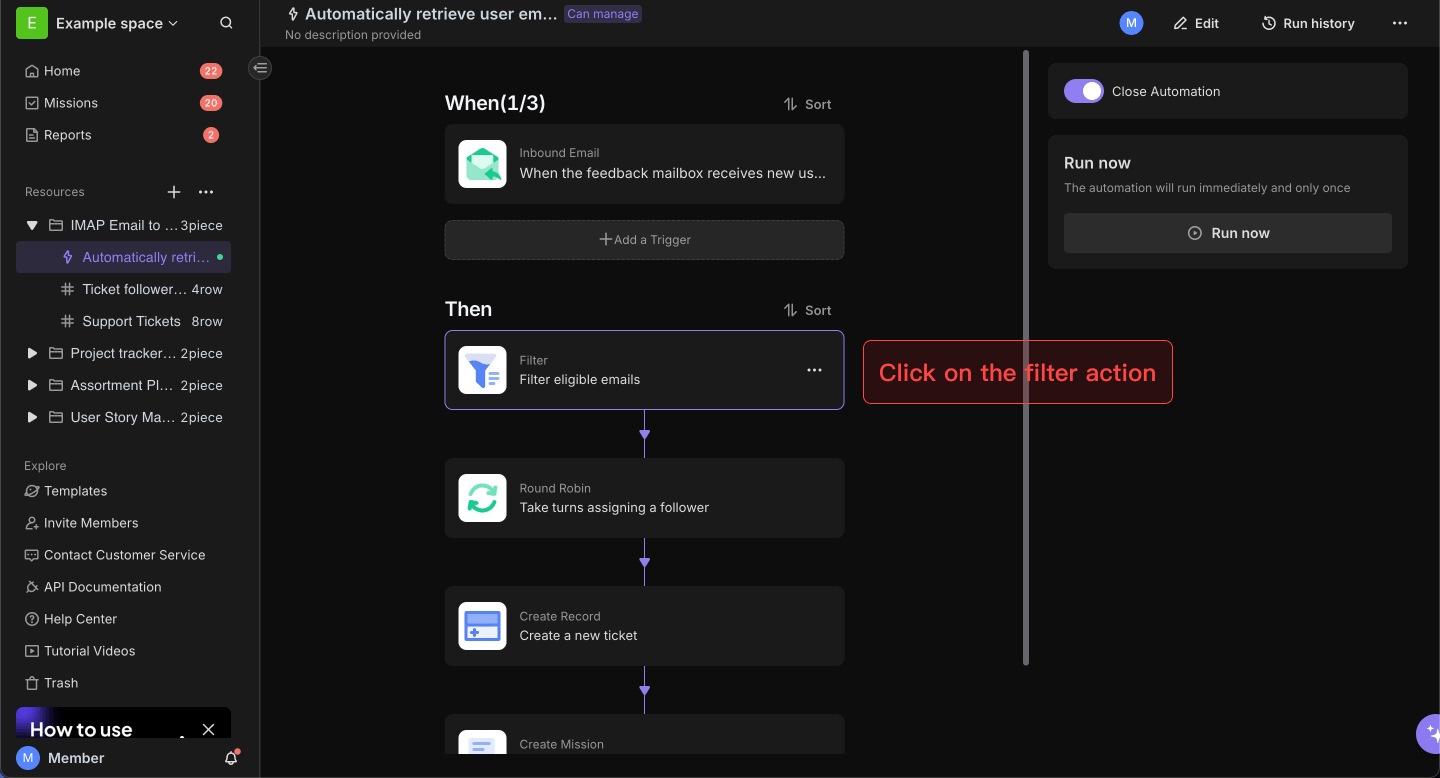Click the green E workspace avatar
Screen dimensions: 1440x778
[32, 23]
